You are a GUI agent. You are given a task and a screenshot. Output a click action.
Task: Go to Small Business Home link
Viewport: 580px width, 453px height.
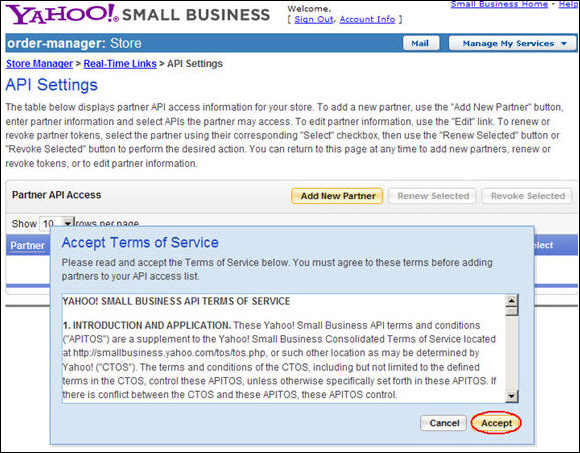point(499,4)
